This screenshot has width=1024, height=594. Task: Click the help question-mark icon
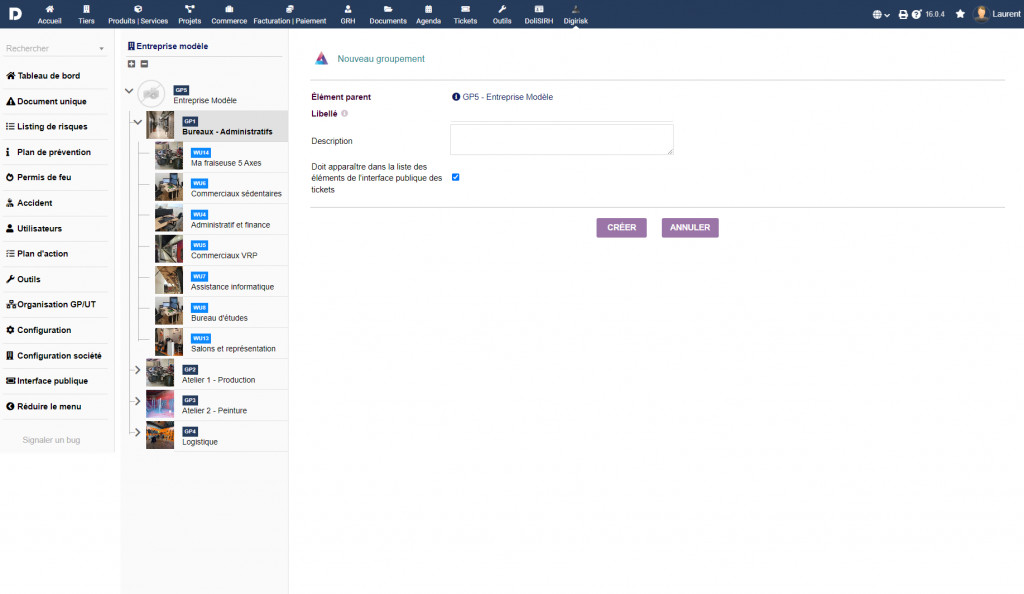point(916,14)
